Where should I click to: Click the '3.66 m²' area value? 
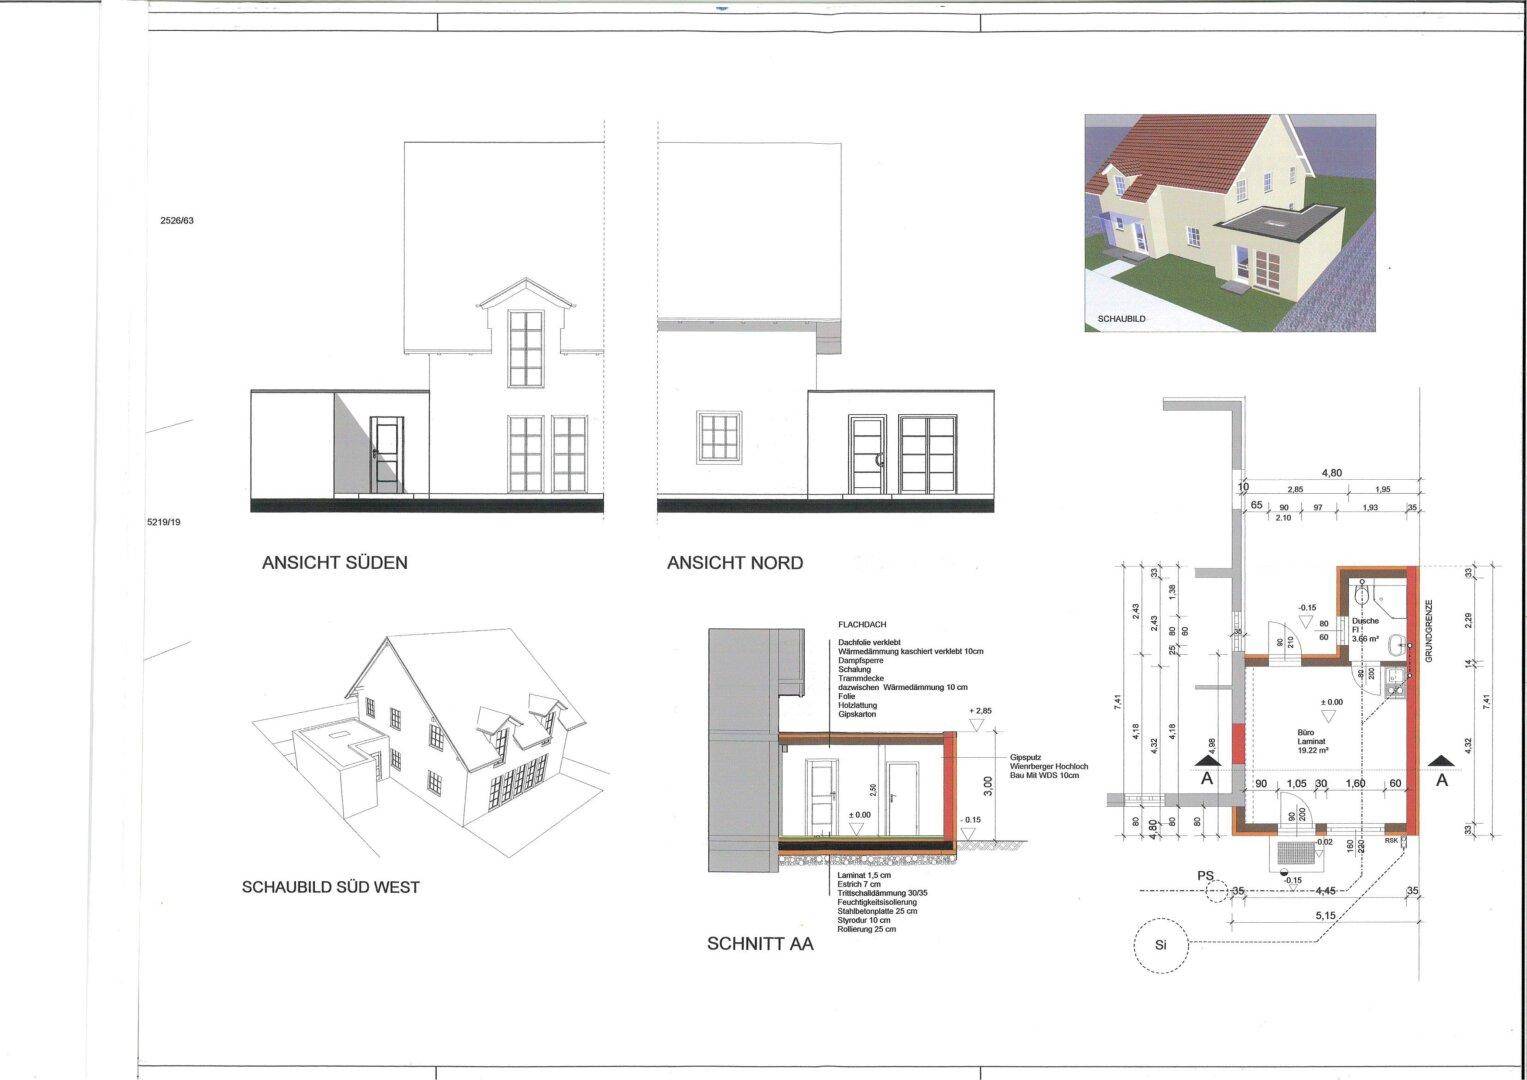pyautogui.click(x=1366, y=638)
